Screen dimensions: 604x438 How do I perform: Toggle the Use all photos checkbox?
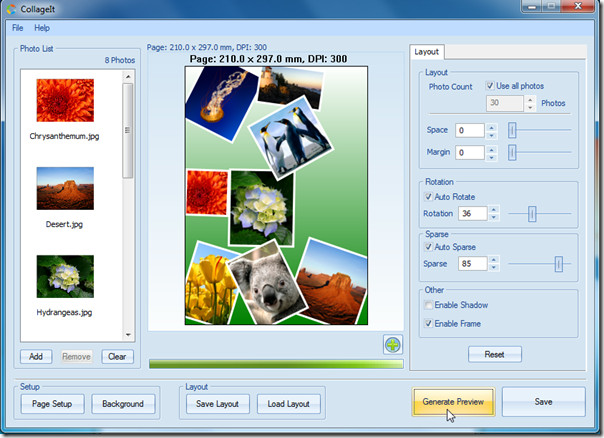point(490,86)
